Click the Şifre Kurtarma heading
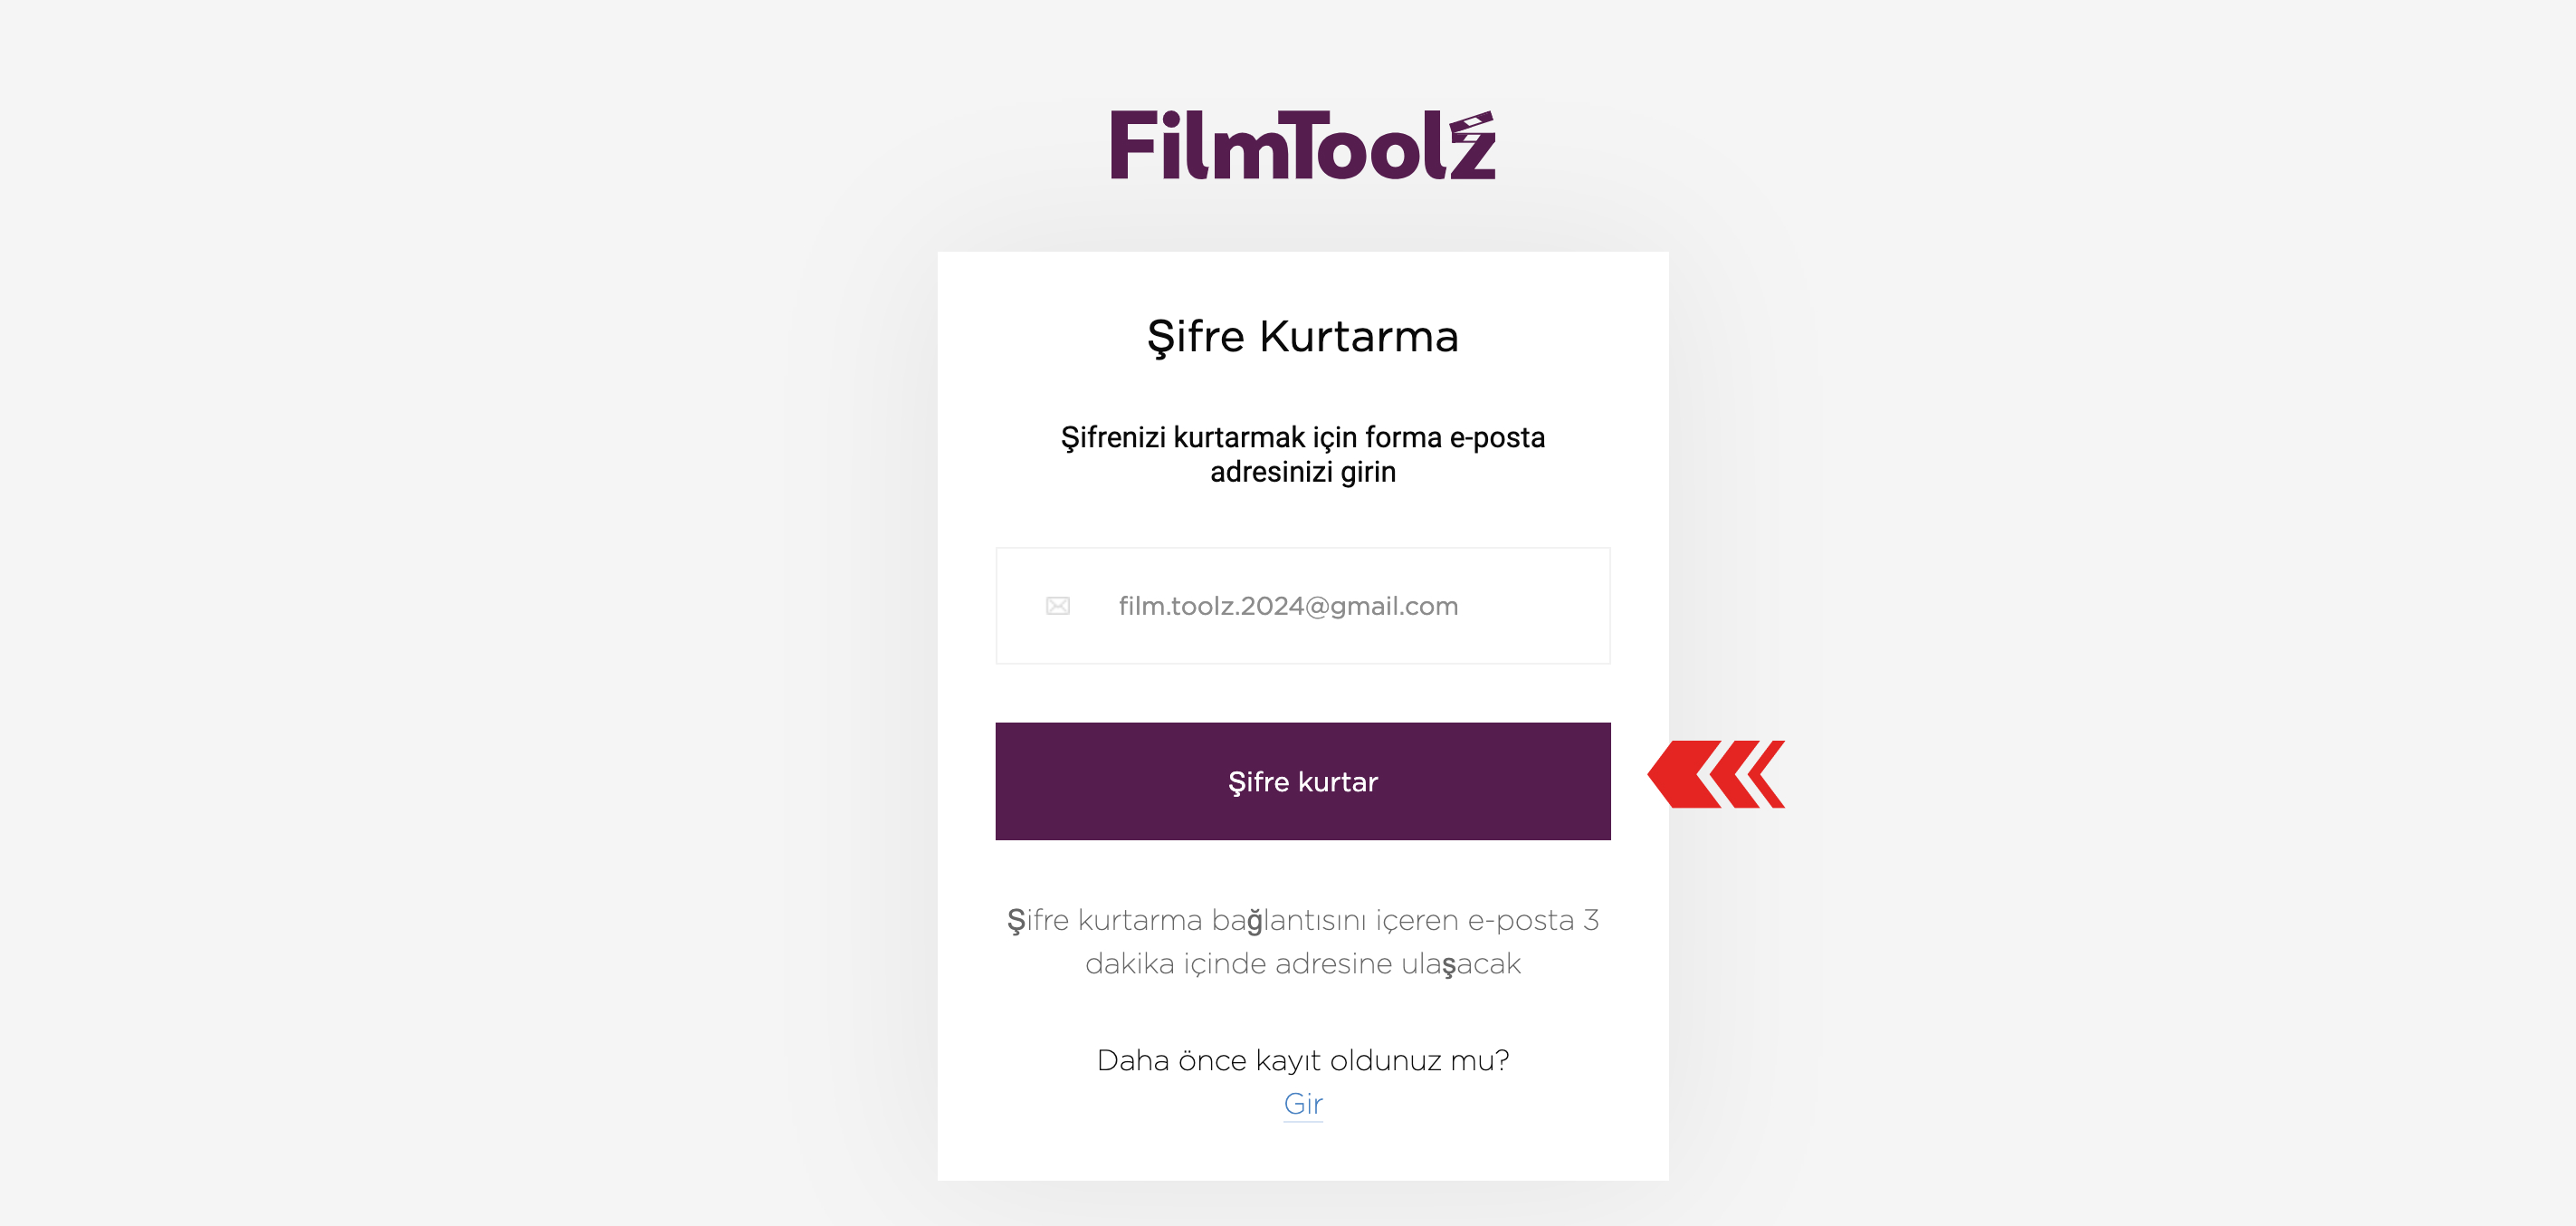The height and width of the screenshot is (1226, 2576). point(1303,337)
